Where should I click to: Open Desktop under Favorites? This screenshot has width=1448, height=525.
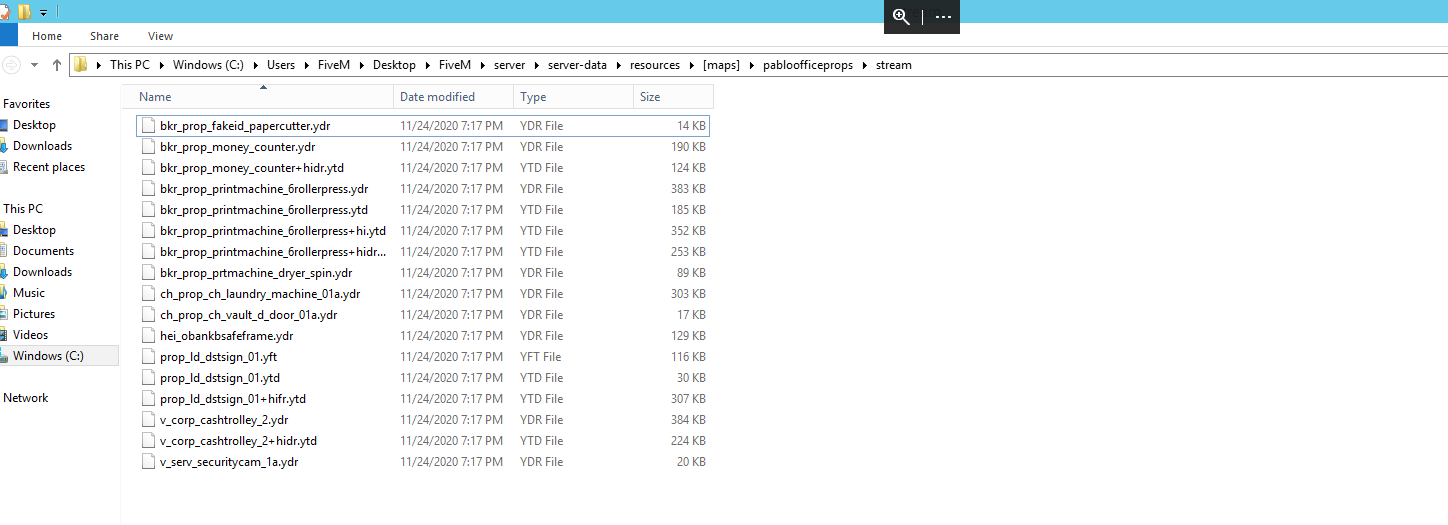(x=34, y=125)
